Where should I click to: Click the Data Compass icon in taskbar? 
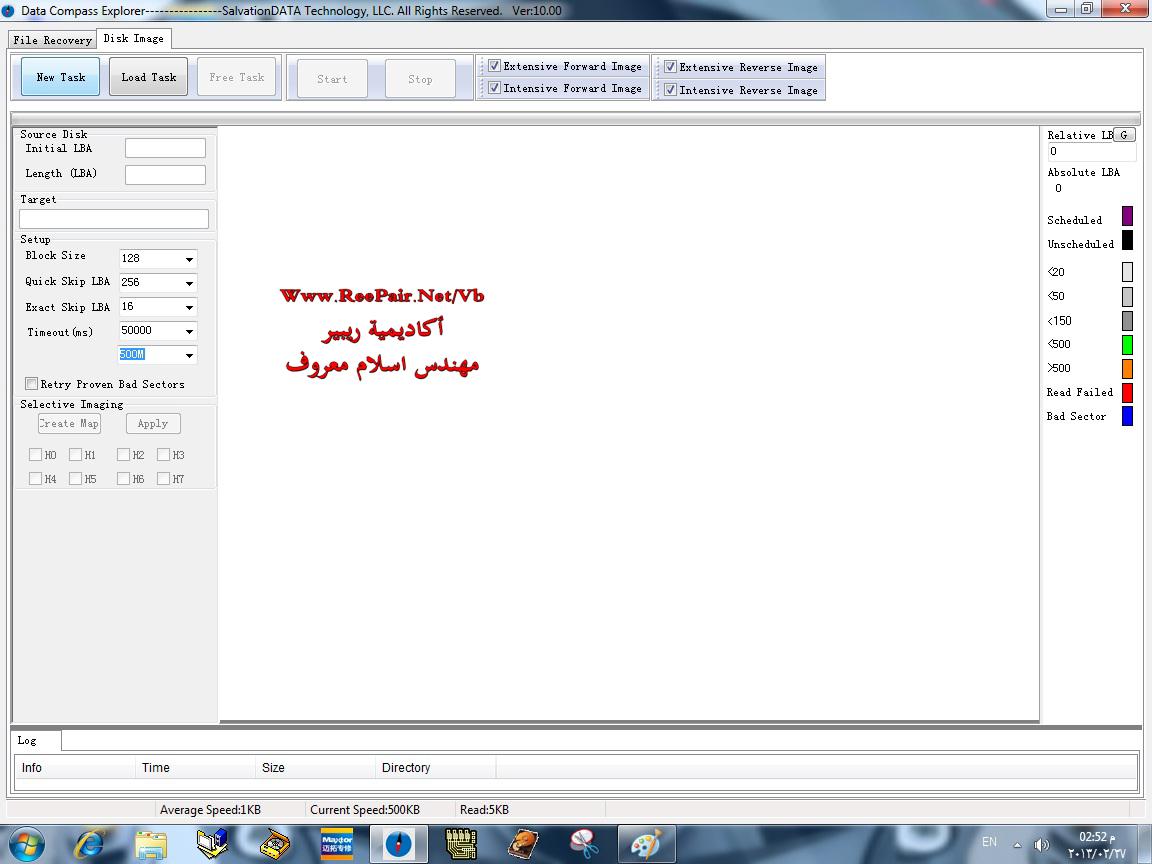point(398,844)
